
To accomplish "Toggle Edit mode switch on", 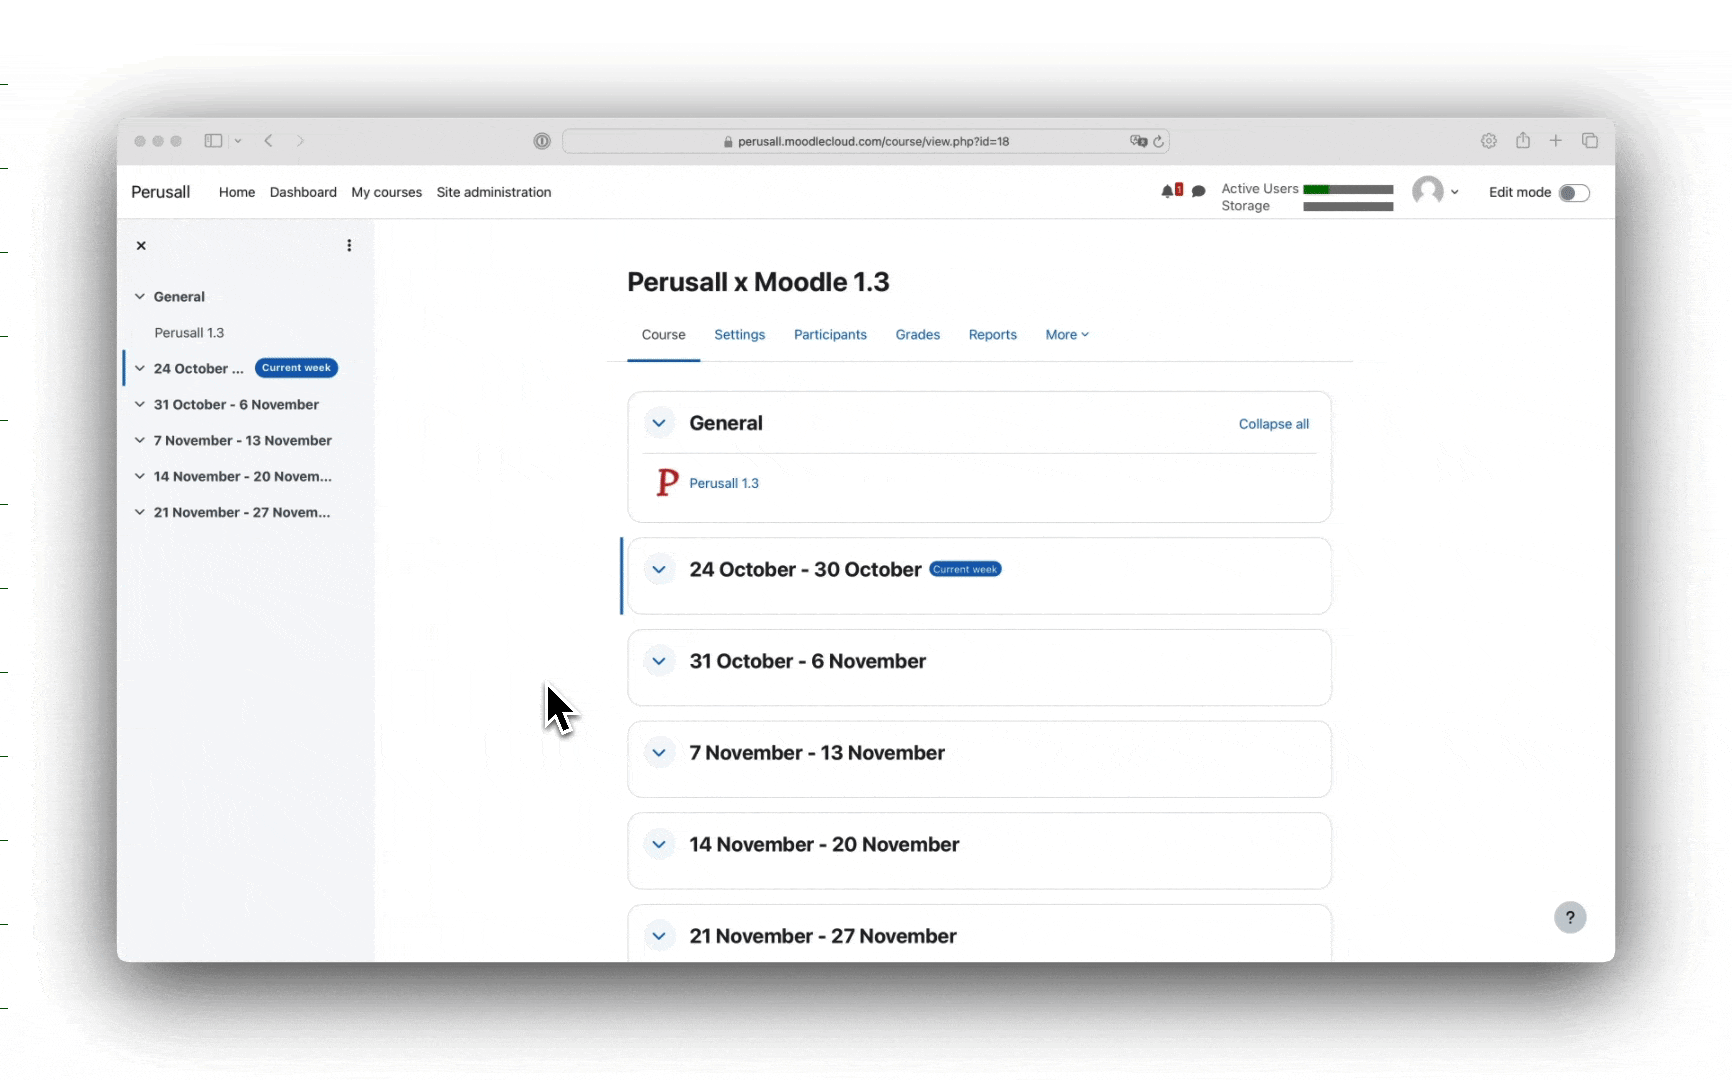I will 1573,193.
